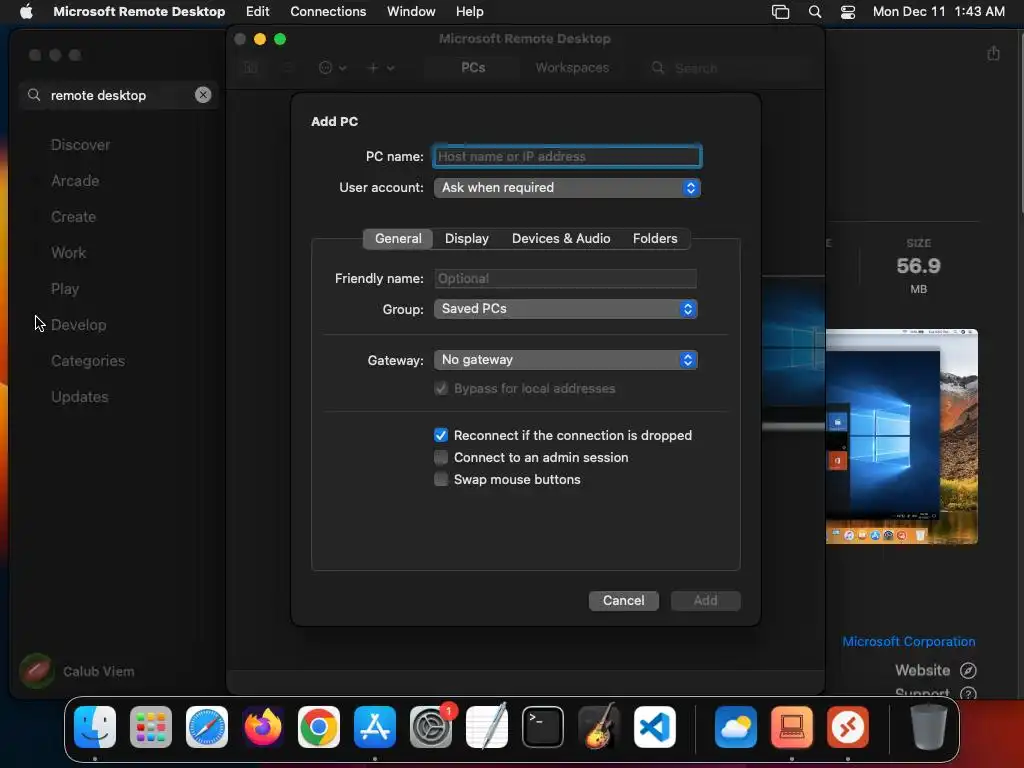
Task: Expand the toolbar plus add menu
Action: [x=381, y=67]
